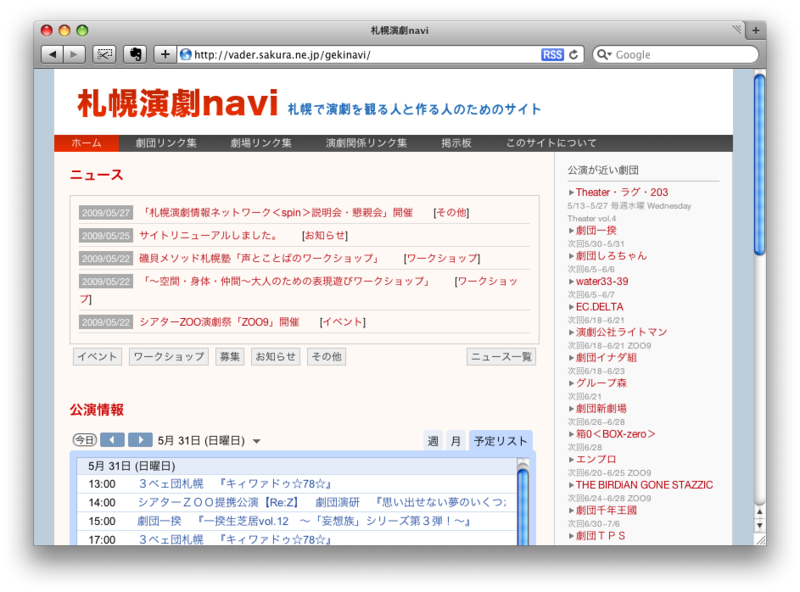
Task: Open the 演劇公社ライトマン sidebar link
Action: point(621,332)
